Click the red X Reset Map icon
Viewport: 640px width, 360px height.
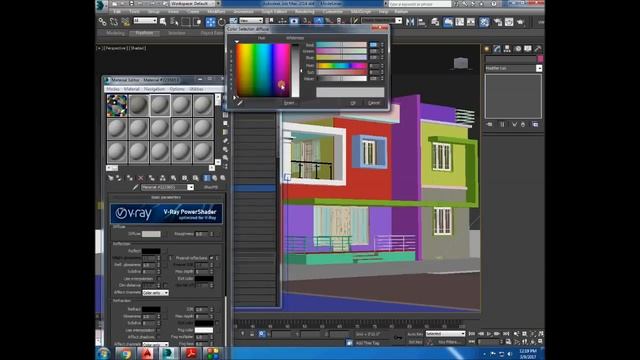141,178
